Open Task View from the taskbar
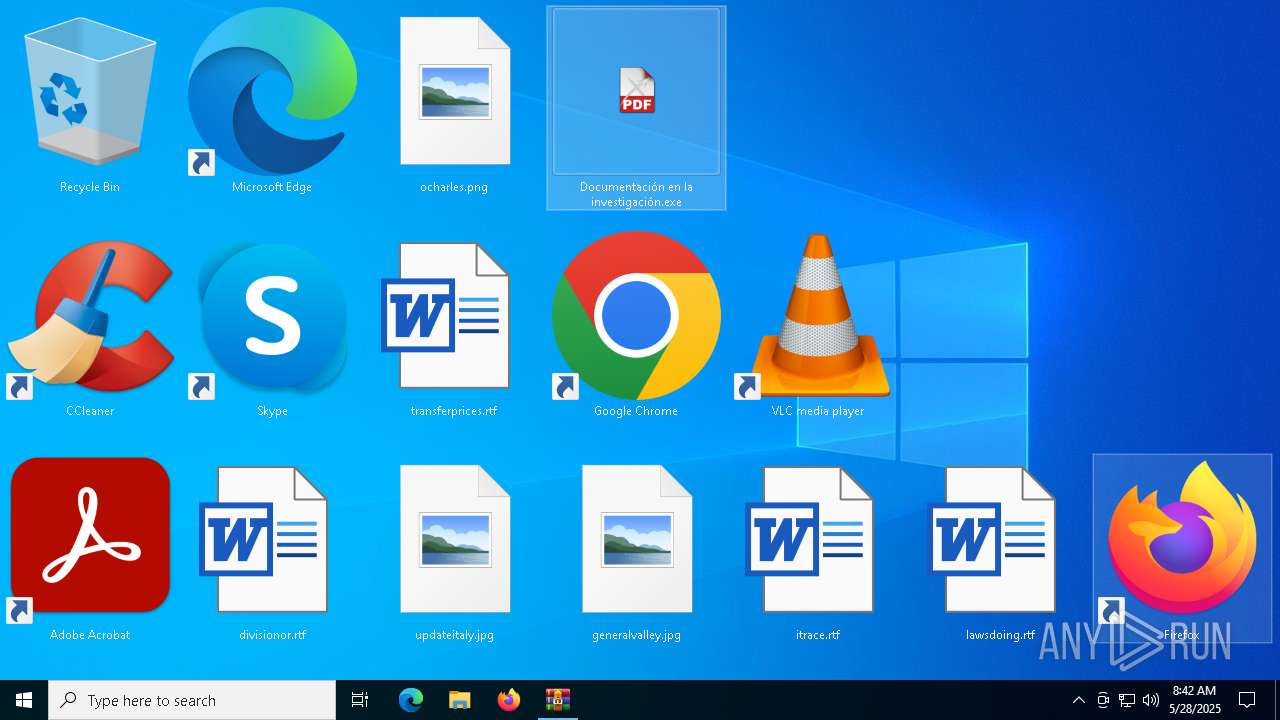1280x720 pixels. [x=360, y=700]
